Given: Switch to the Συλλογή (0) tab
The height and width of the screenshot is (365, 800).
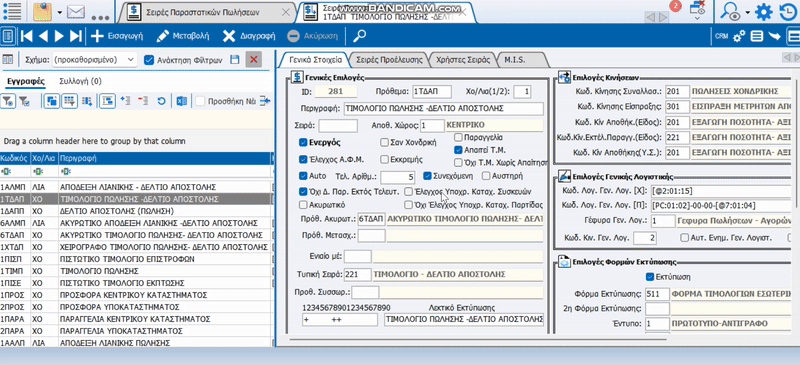Looking at the screenshot, I should pyautogui.click(x=80, y=81).
